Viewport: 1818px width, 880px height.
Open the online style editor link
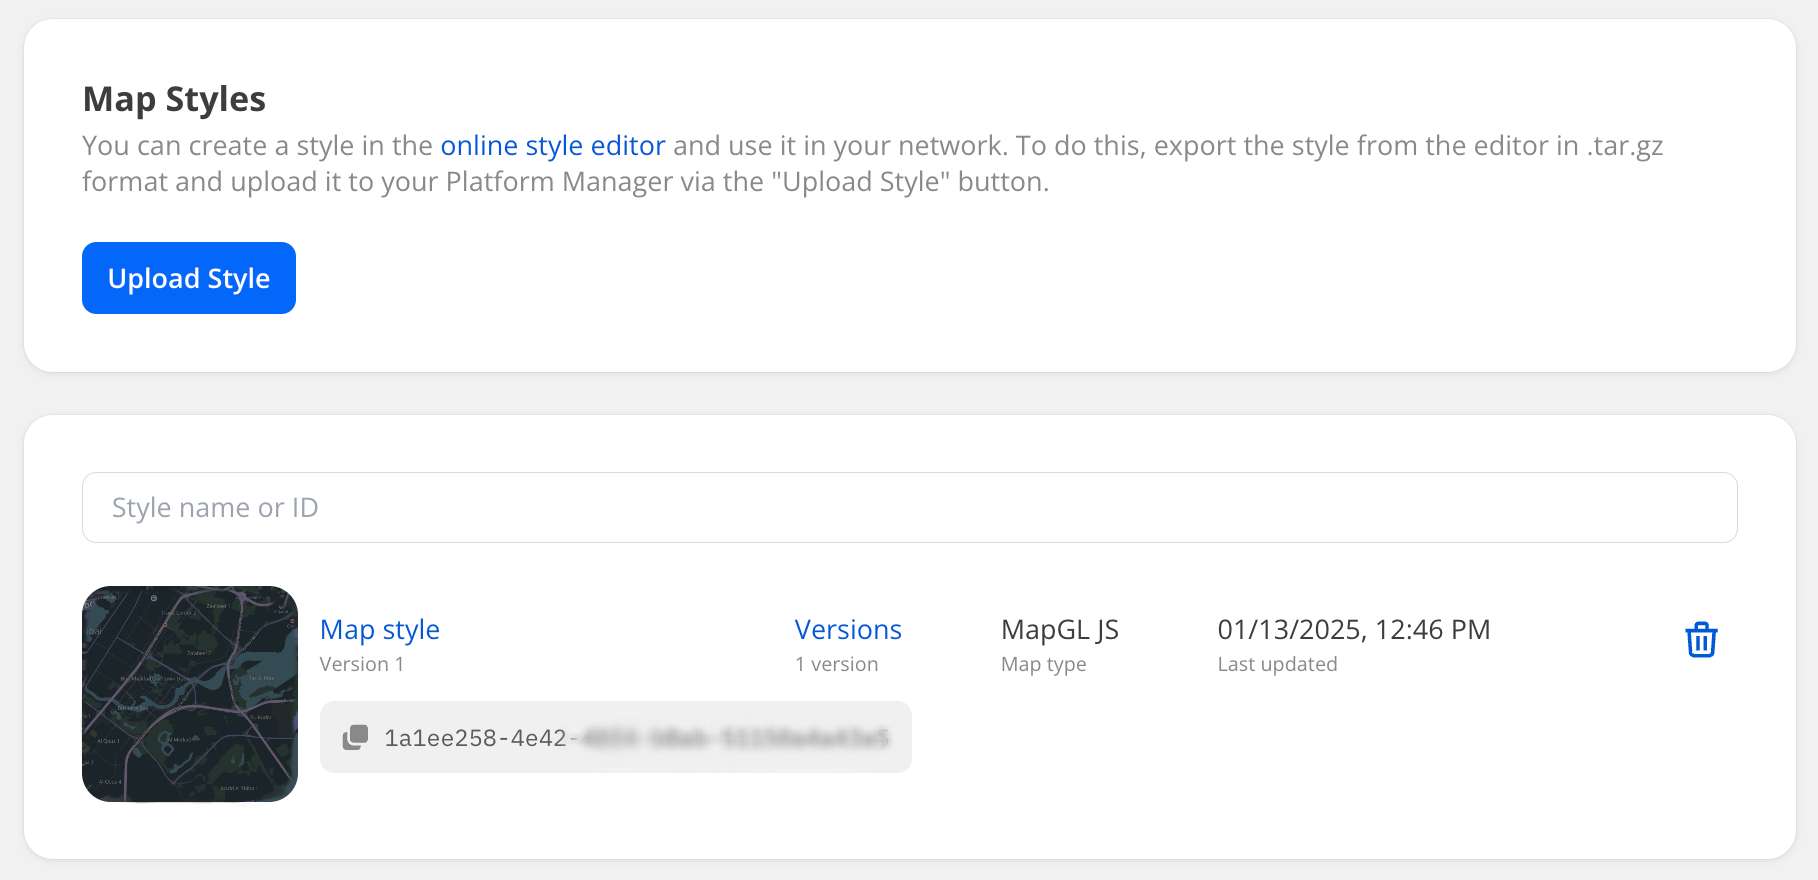[x=552, y=146]
